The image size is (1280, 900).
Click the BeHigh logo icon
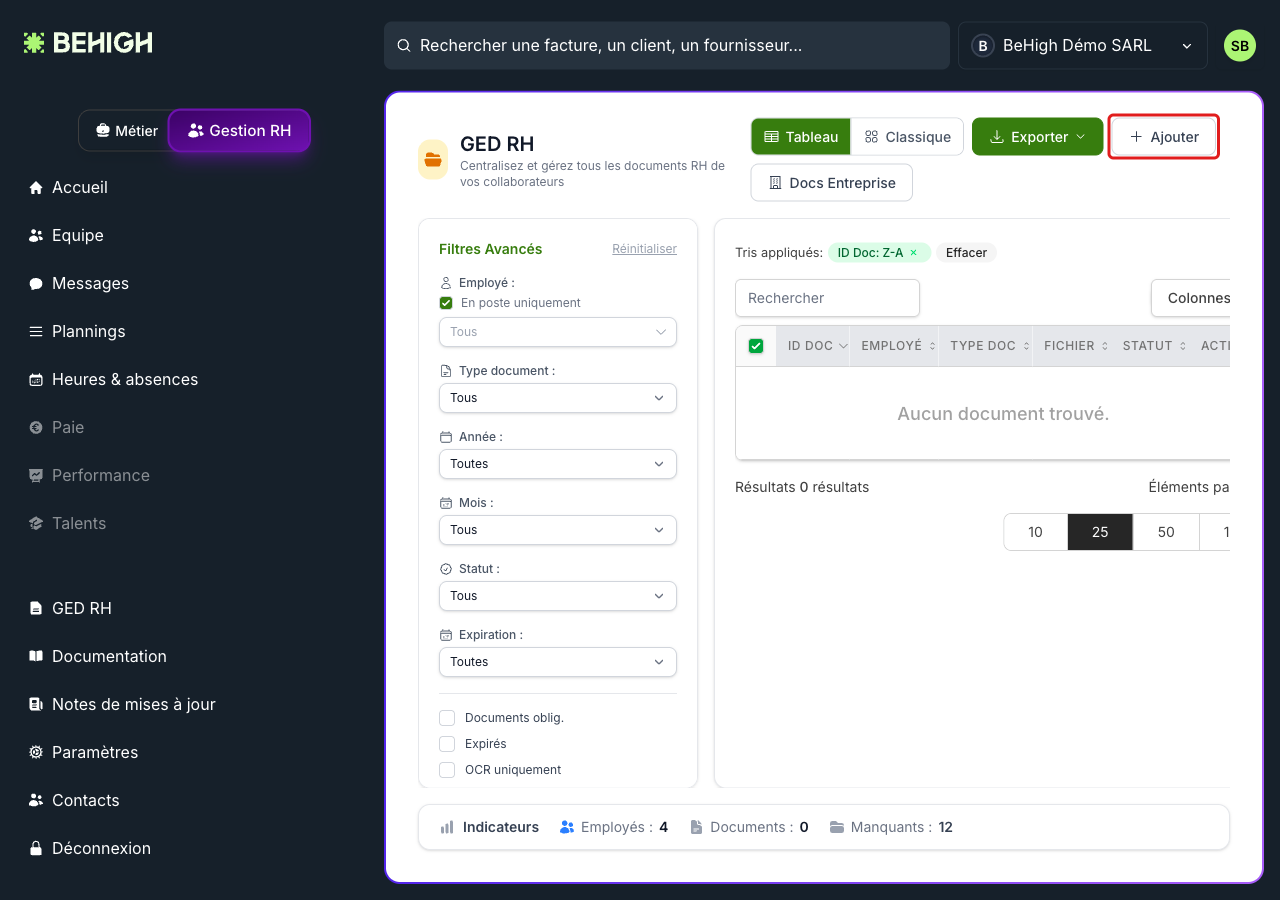tap(35, 43)
